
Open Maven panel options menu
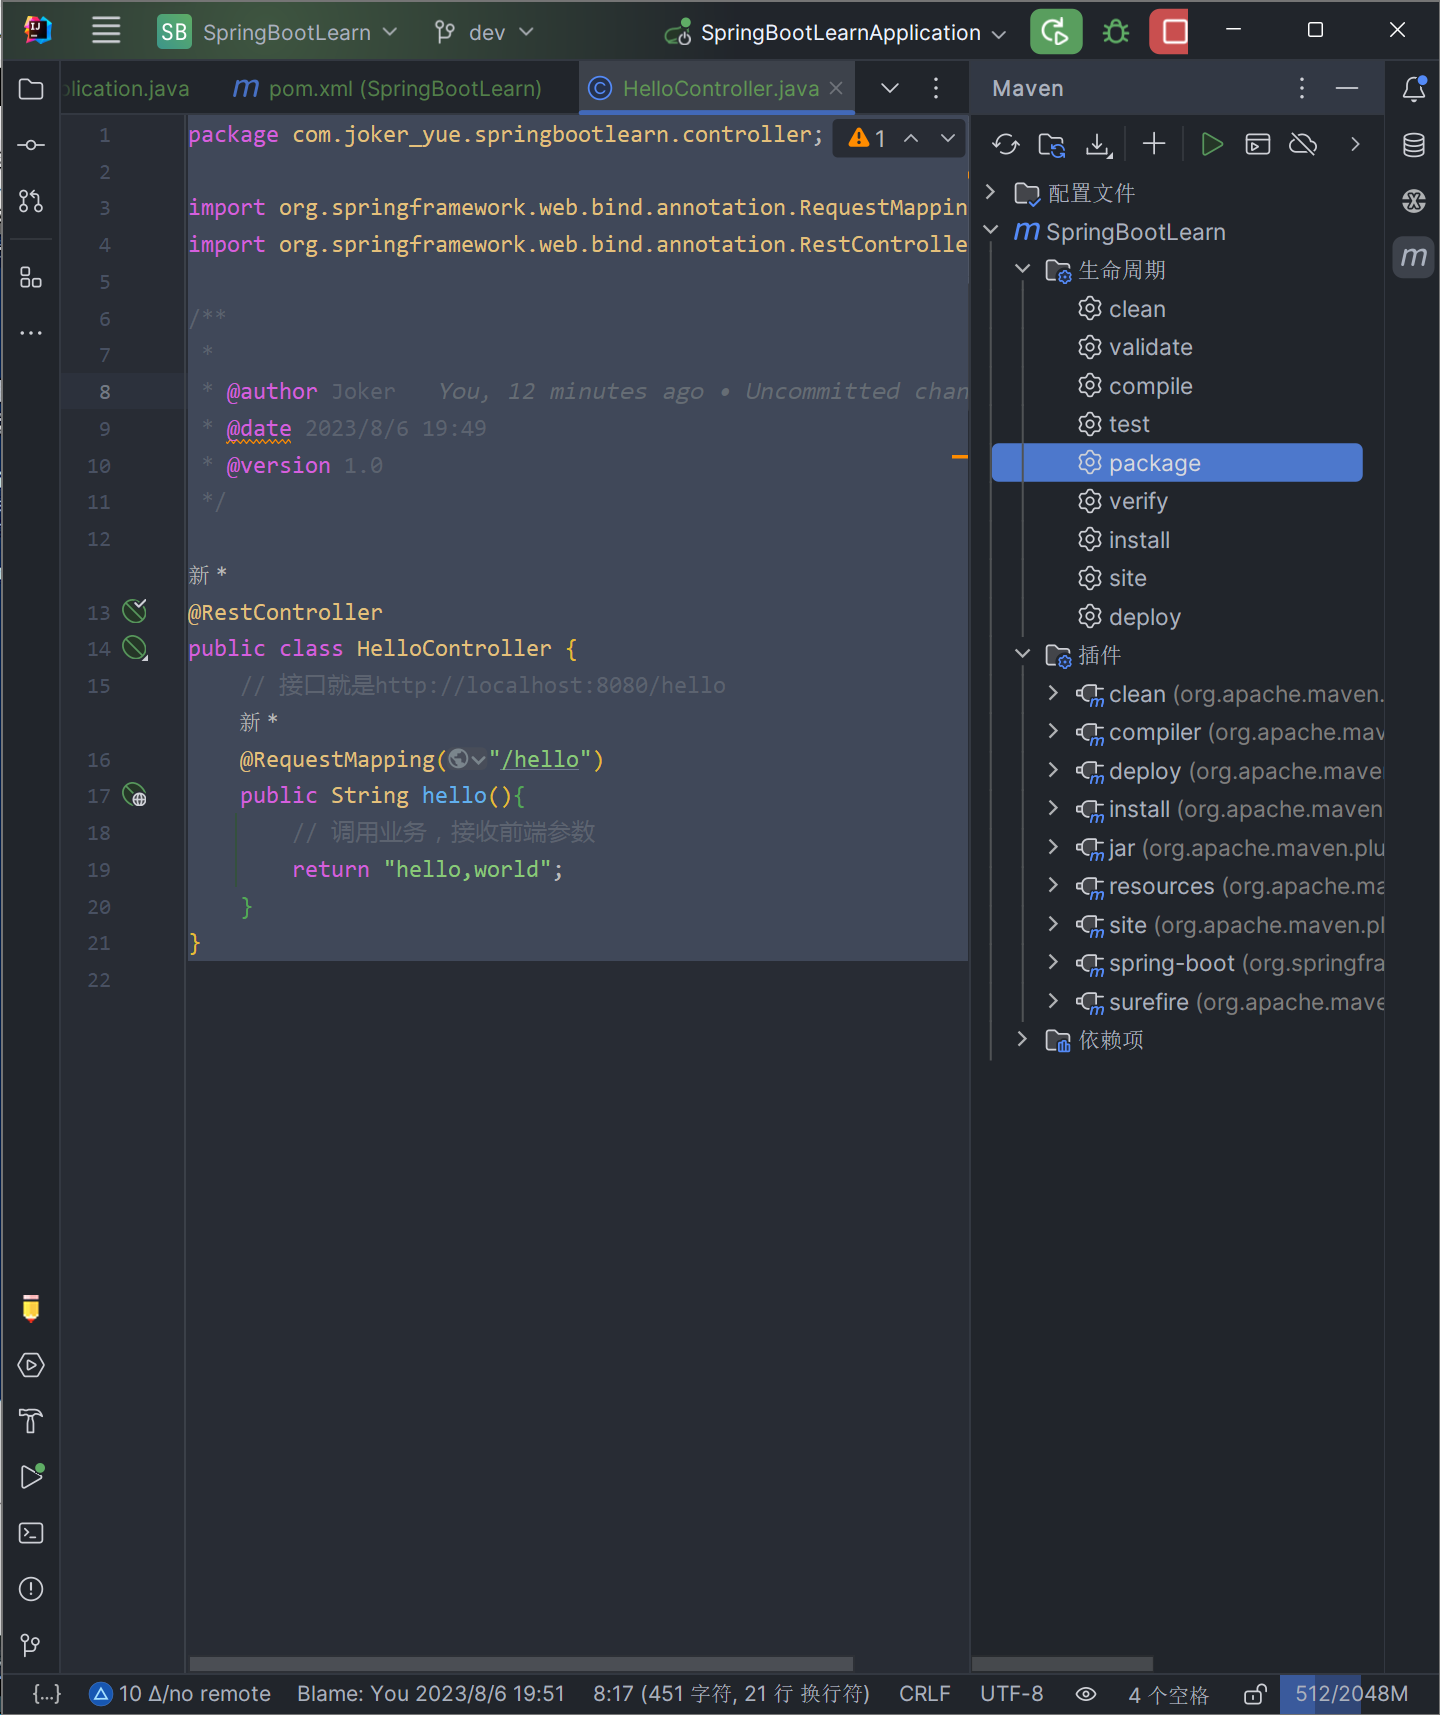pos(1302,88)
